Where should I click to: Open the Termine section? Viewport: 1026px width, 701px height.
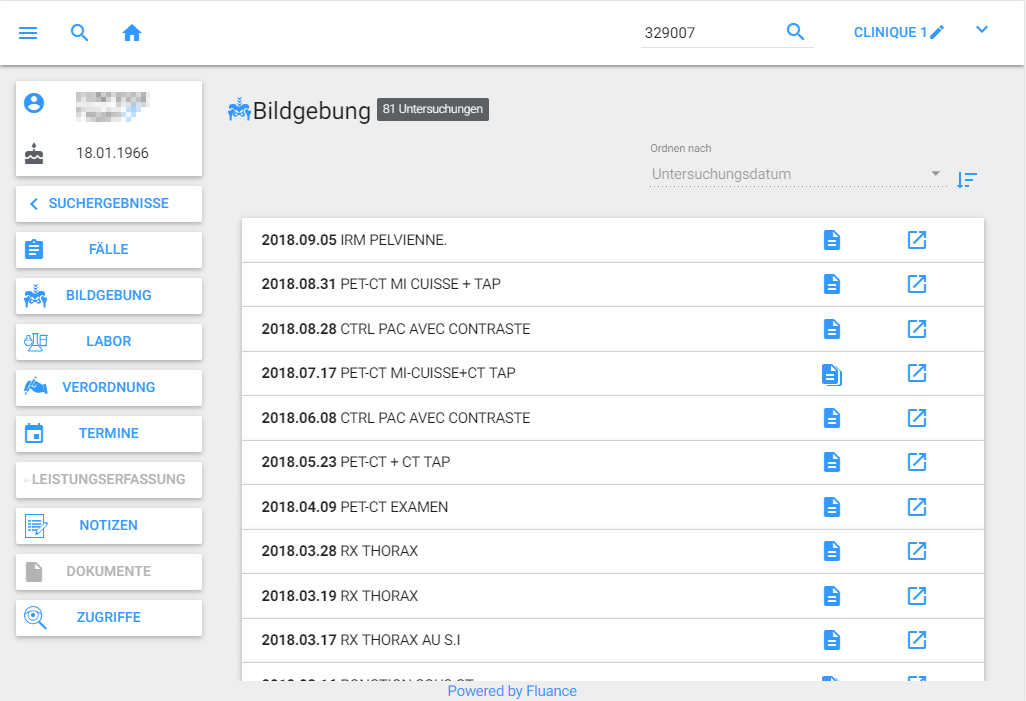109,433
